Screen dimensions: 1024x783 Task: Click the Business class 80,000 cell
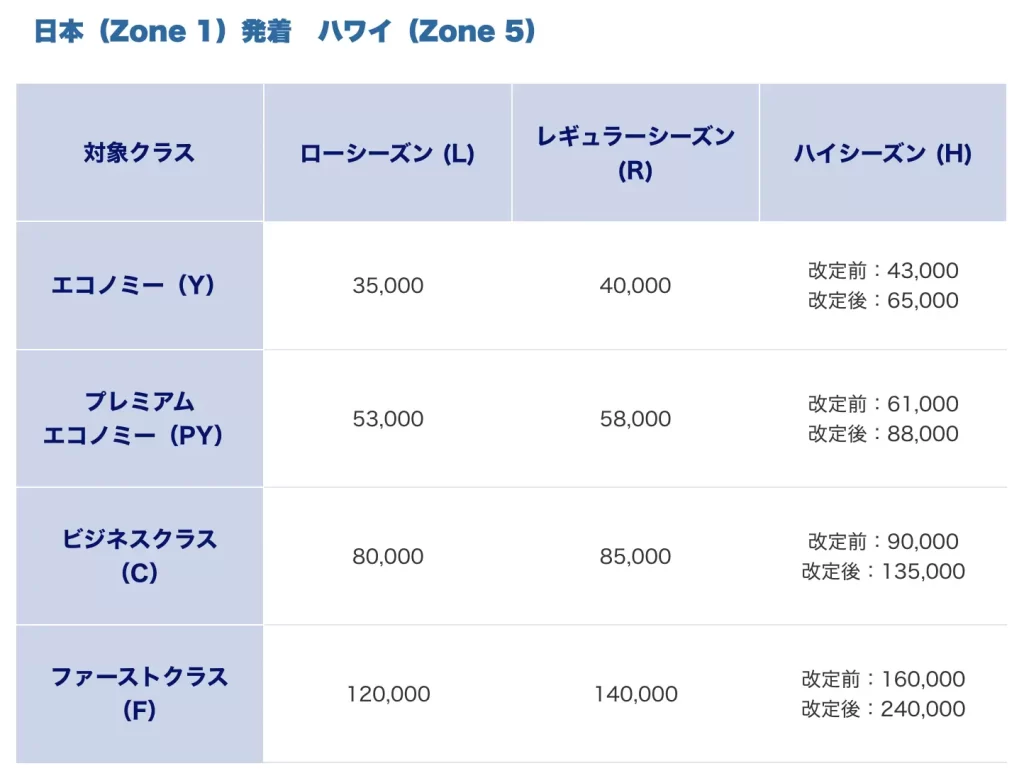[388, 557]
